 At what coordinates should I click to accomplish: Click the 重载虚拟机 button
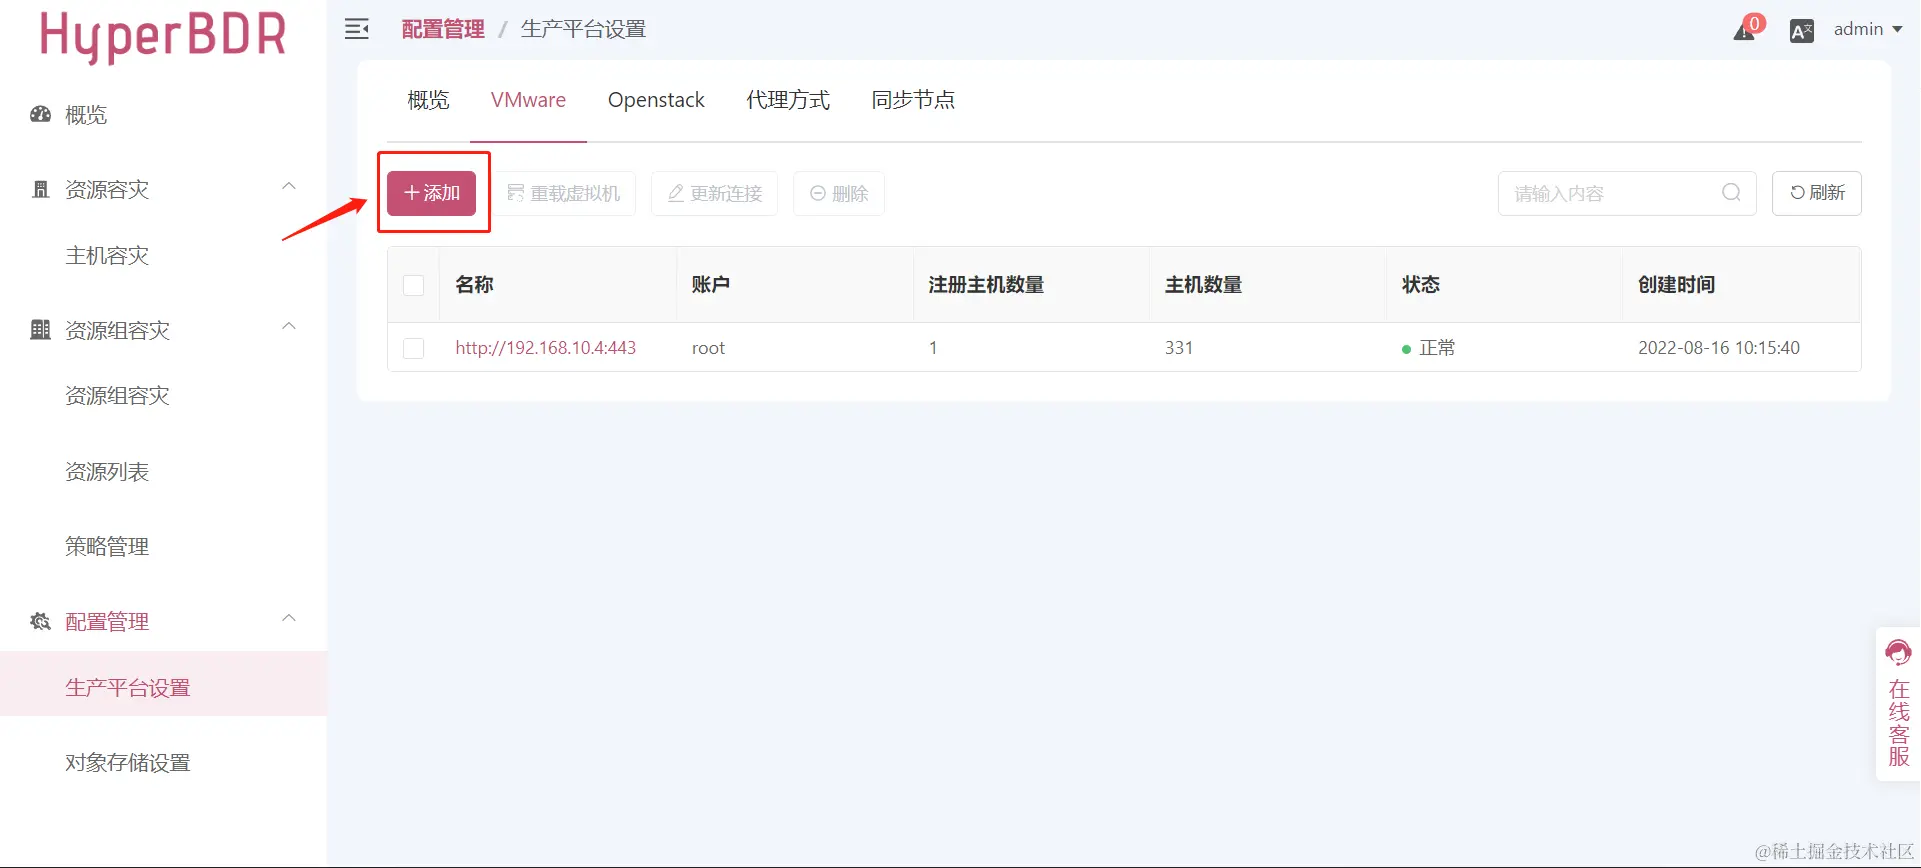(x=564, y=193)
